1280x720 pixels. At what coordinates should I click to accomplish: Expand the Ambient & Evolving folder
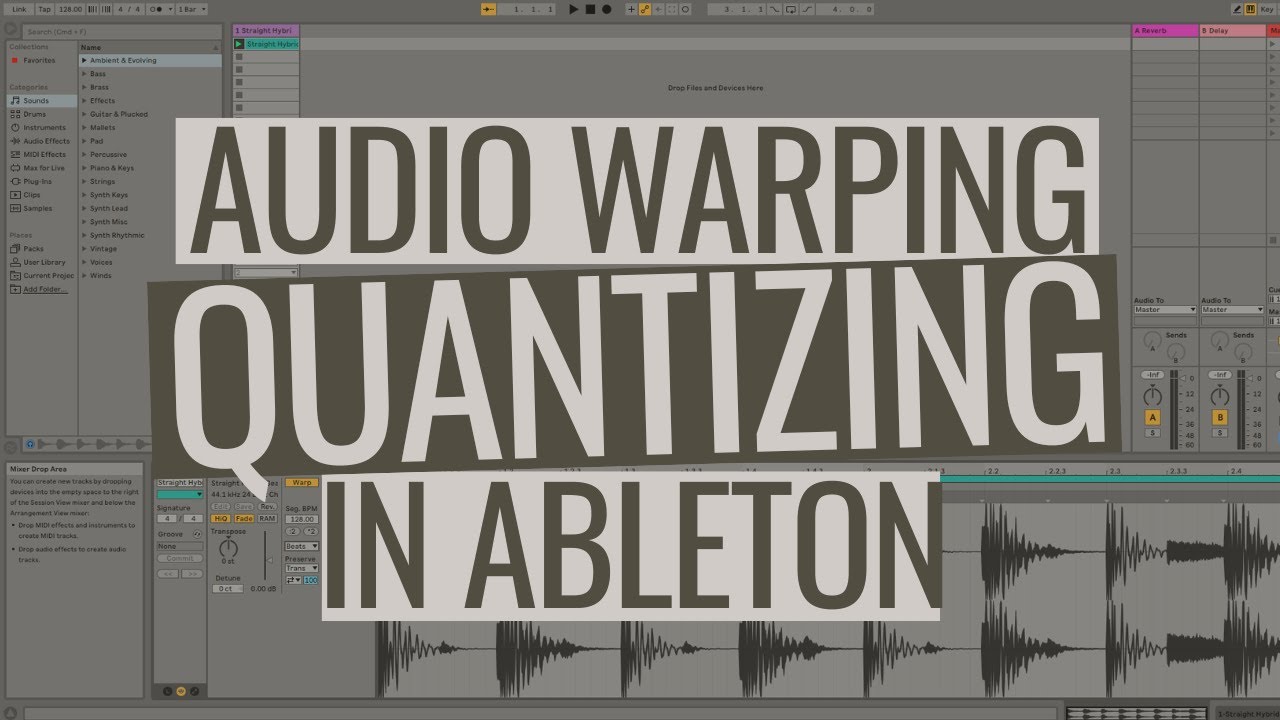point(84,60)
